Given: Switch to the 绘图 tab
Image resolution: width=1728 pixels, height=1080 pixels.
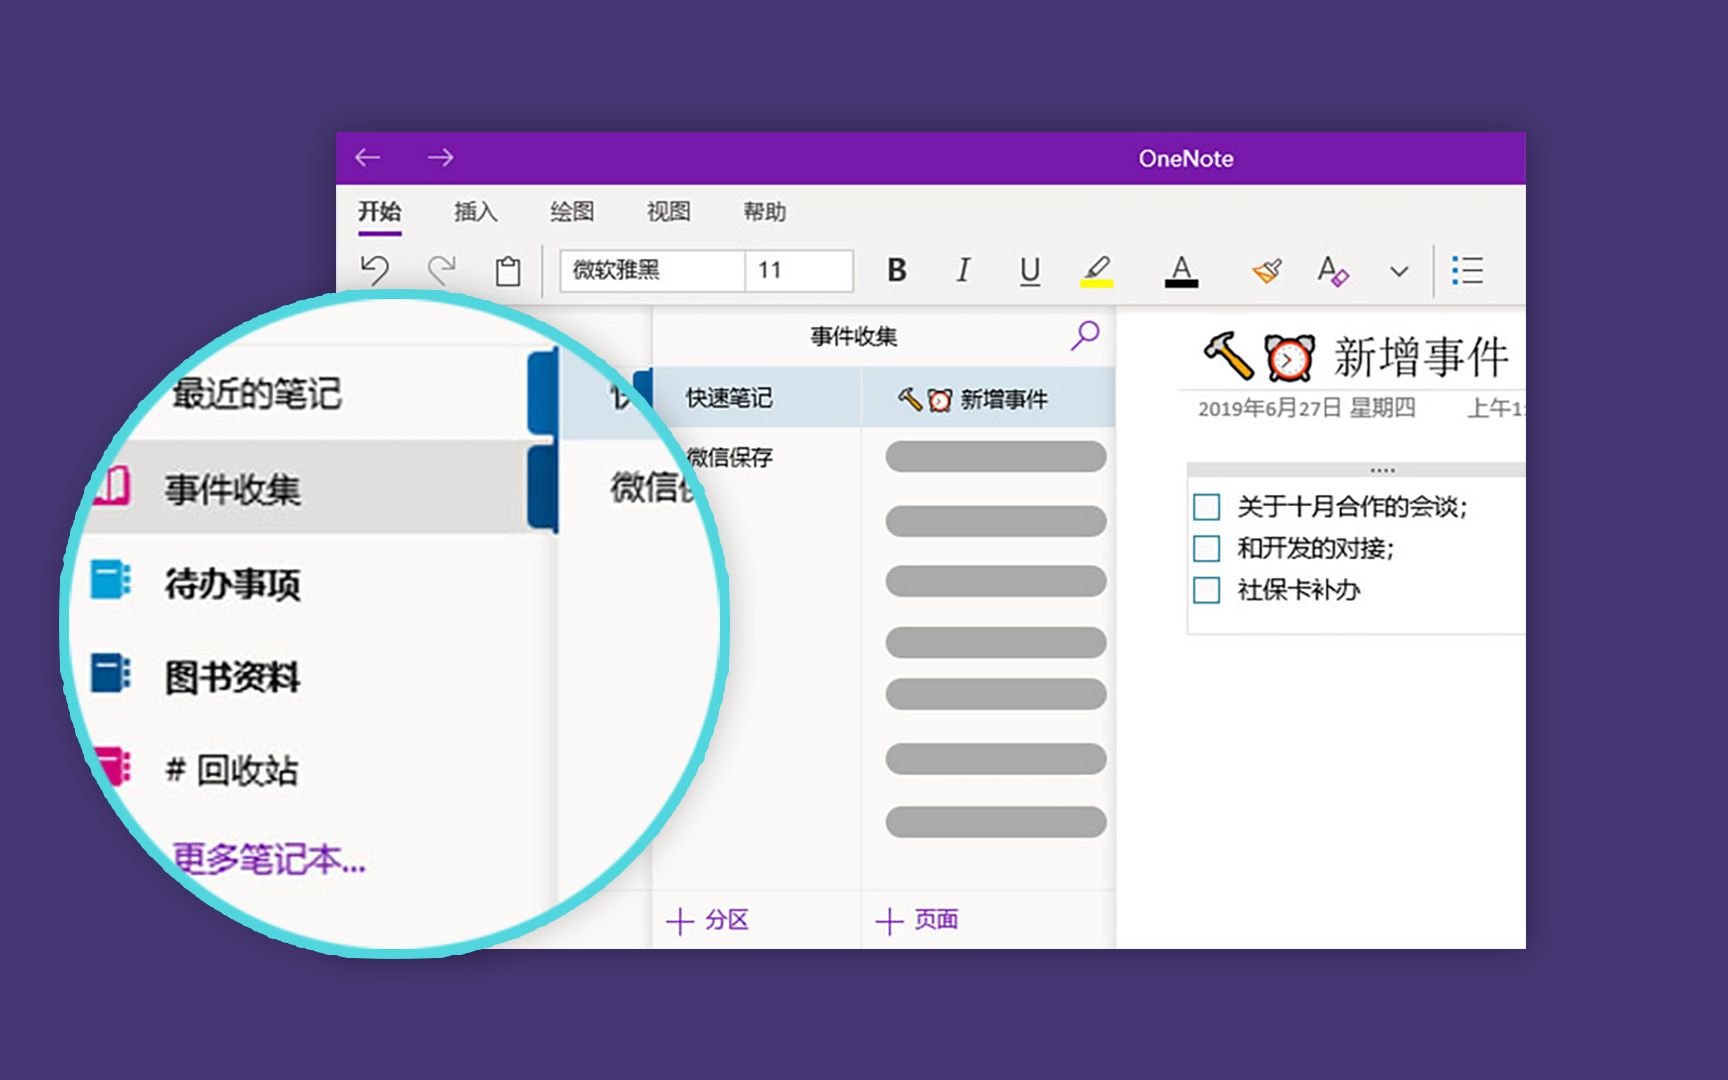Looking at the screenshot, I should pyautogui.click(x=572, y=212).
